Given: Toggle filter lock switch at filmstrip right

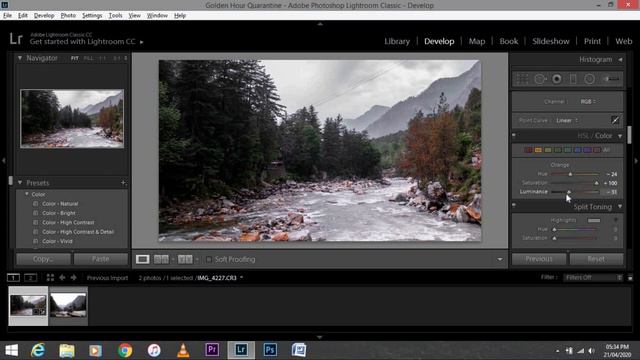Looking at the screenshot, I should 630,278.
